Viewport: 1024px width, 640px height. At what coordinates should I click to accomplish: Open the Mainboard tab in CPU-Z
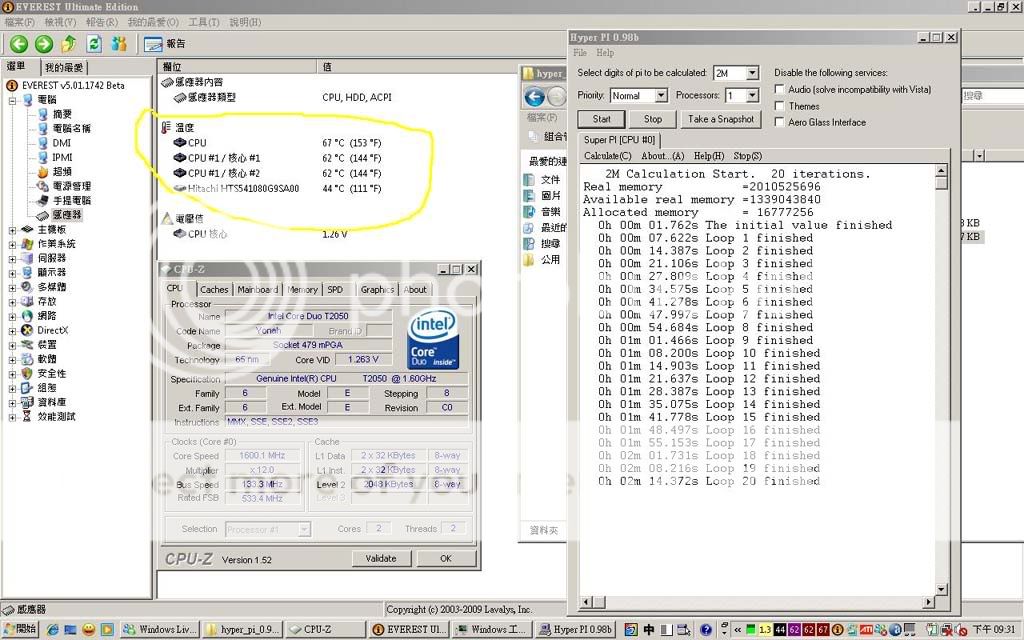point(258,289)
